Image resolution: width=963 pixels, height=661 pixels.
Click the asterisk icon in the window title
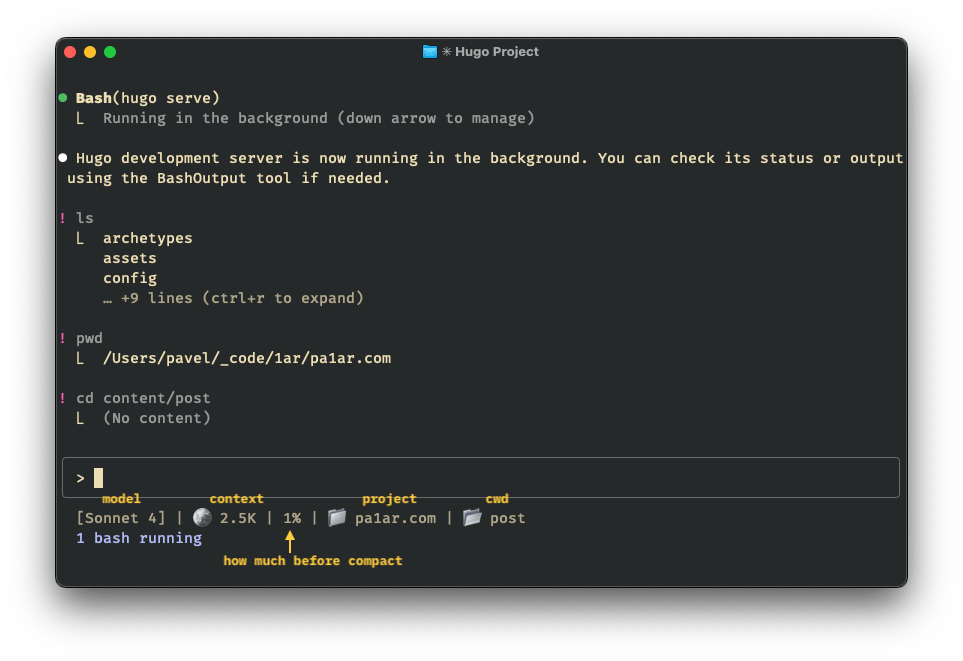449,51
